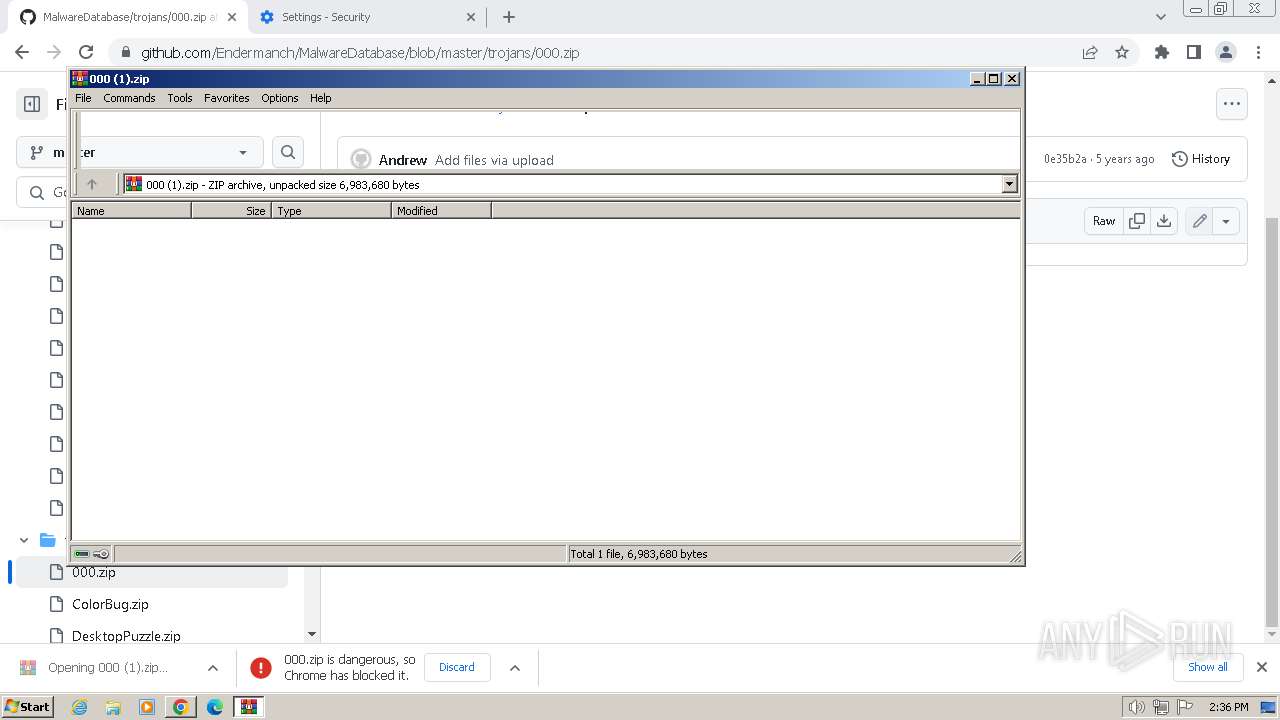Image resolution: width=1280 pixels, height=720 pixels.
Task: Open Chrome three-dot menu
Action: [x=1258, y=53]
